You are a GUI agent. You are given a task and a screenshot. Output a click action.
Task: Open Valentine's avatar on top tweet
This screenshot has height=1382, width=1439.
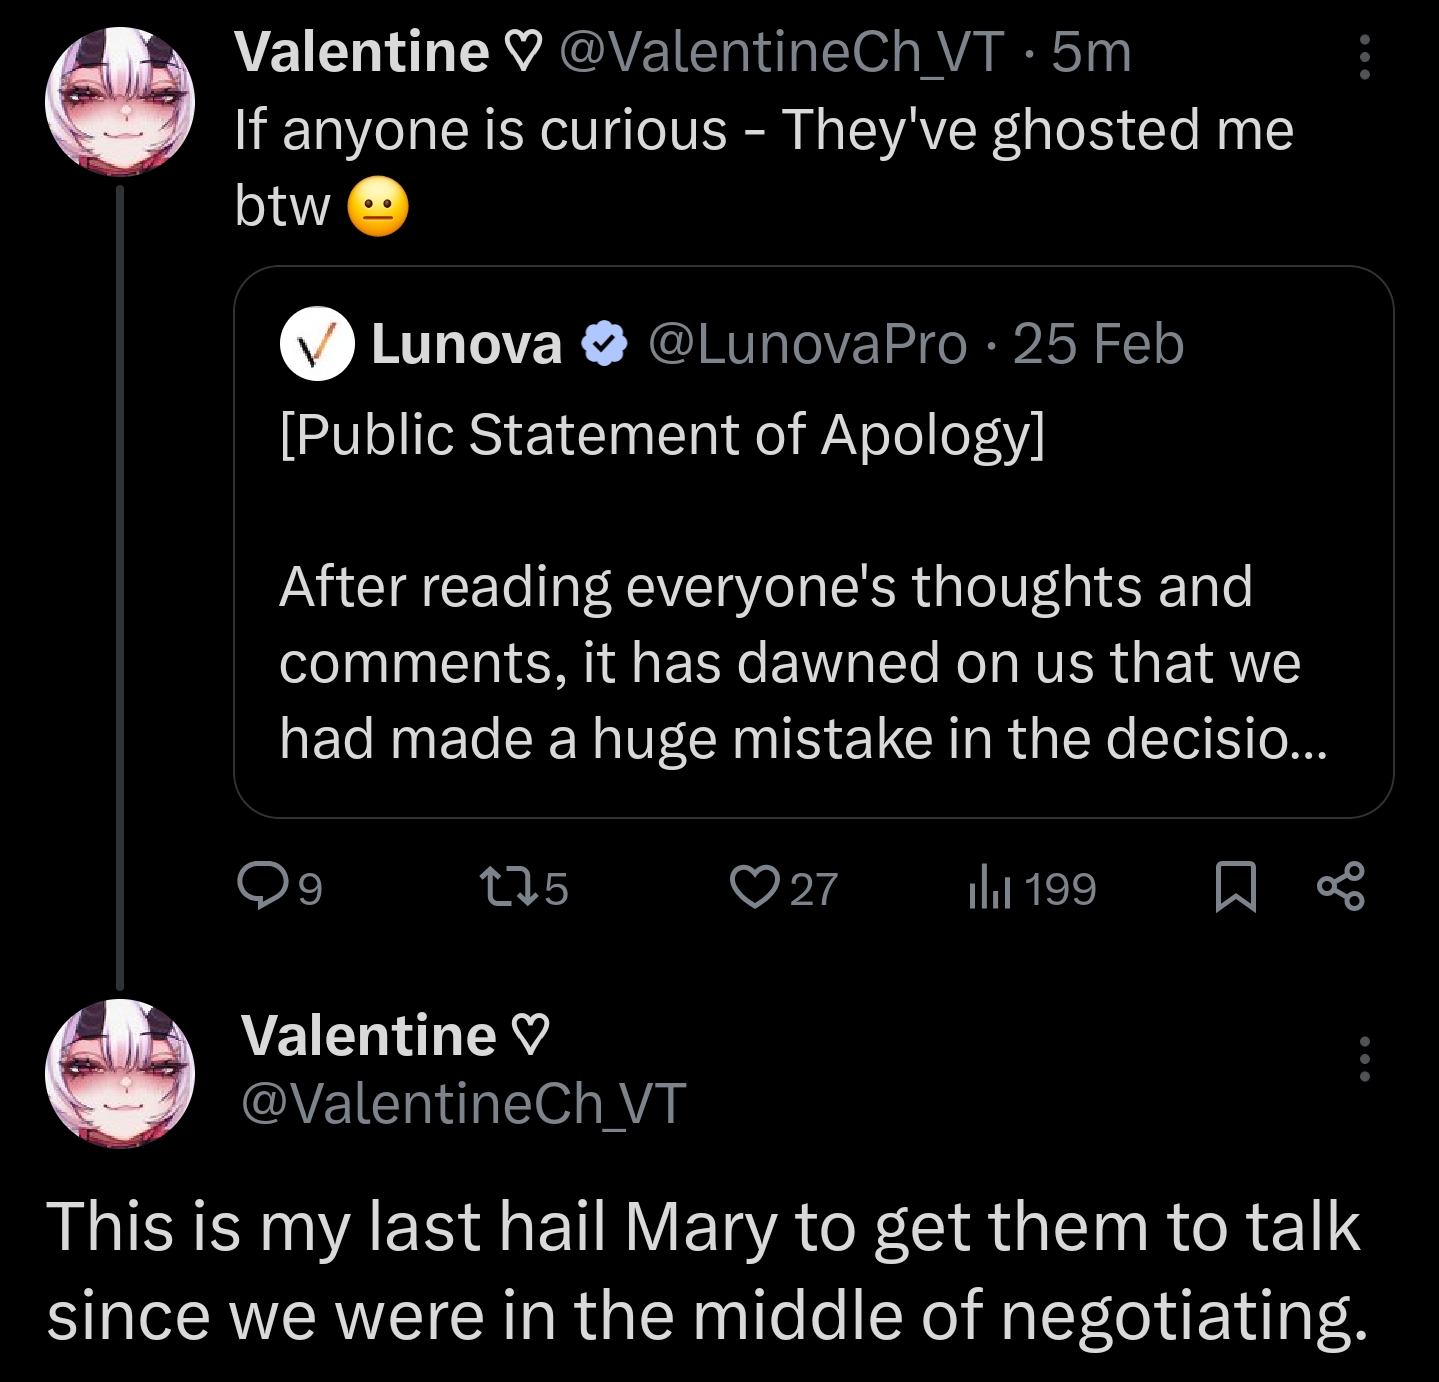tap(120, 102)
